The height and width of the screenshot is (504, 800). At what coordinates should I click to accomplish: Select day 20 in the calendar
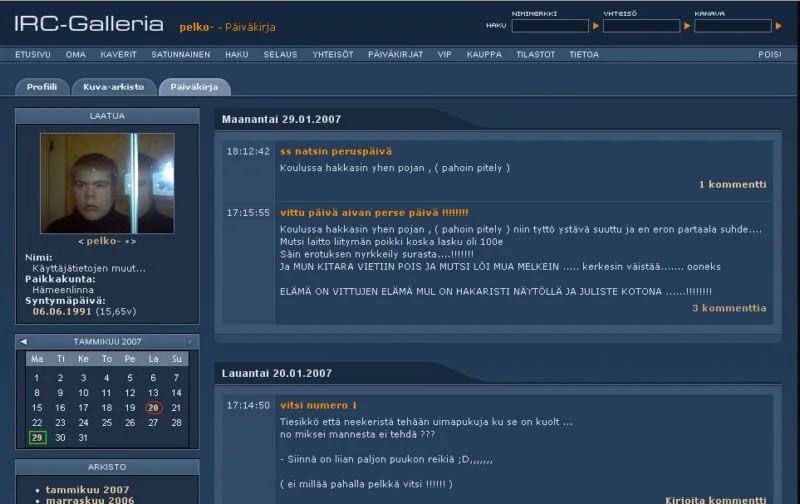pyautogui.click(x=153, y=407)
